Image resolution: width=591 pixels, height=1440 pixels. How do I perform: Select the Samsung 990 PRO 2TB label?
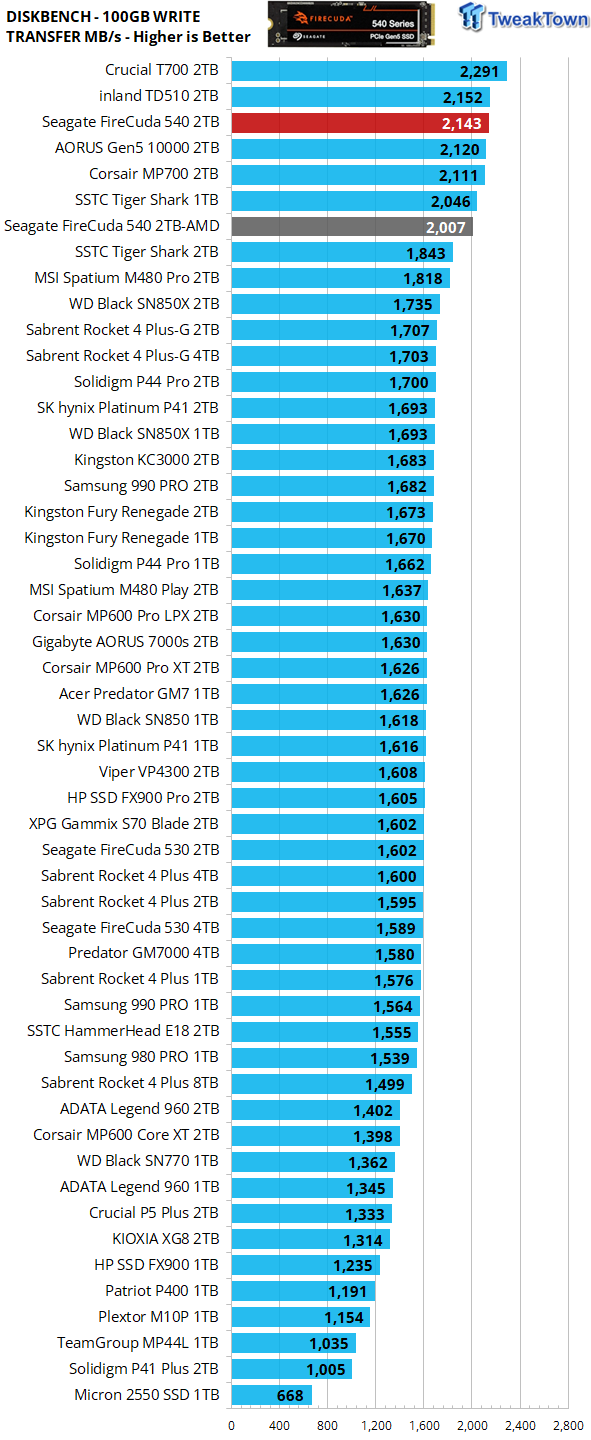pyautogui.click(x=142, y=486)
